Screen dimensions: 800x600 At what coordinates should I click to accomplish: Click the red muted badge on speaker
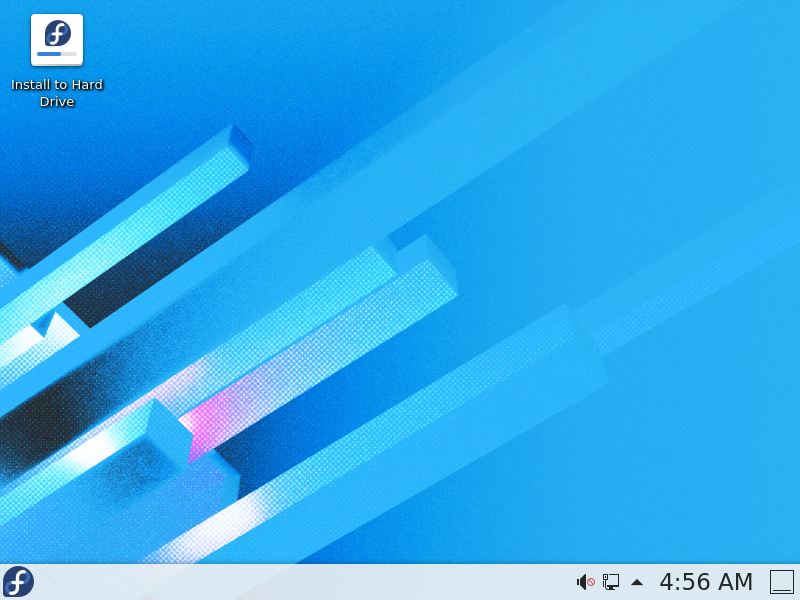click(x=591, y=583)
